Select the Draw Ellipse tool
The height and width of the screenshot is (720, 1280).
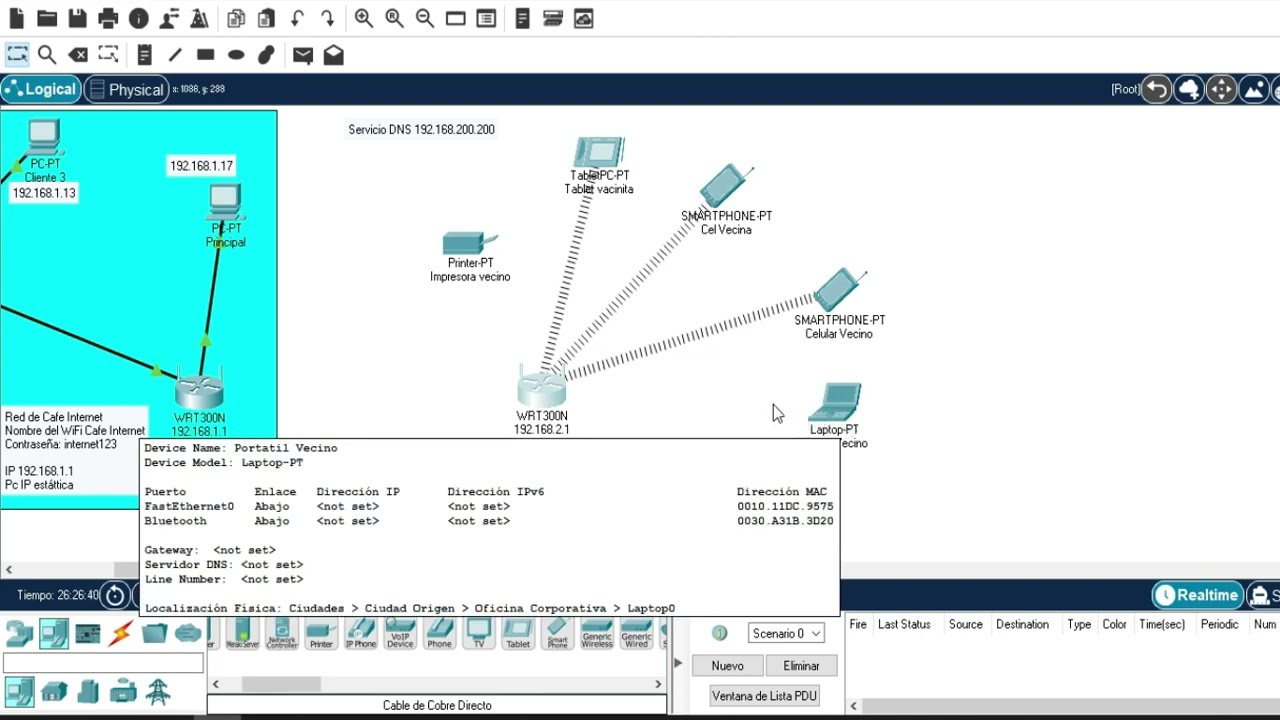click(x=236, y=55)
